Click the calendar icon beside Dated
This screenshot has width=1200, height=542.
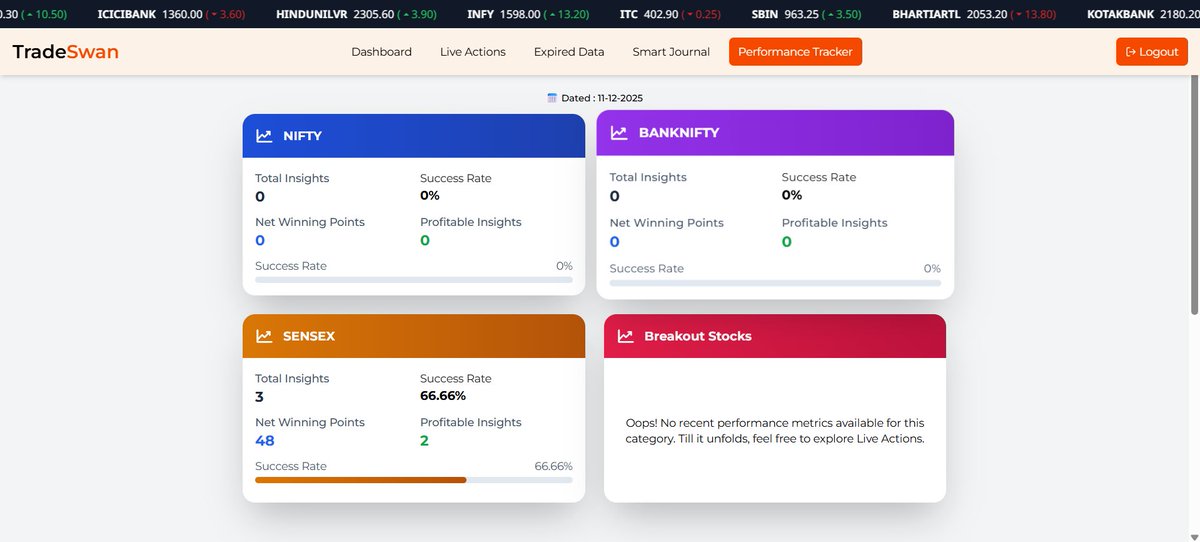pyautogui.click(x=552, y=98)
